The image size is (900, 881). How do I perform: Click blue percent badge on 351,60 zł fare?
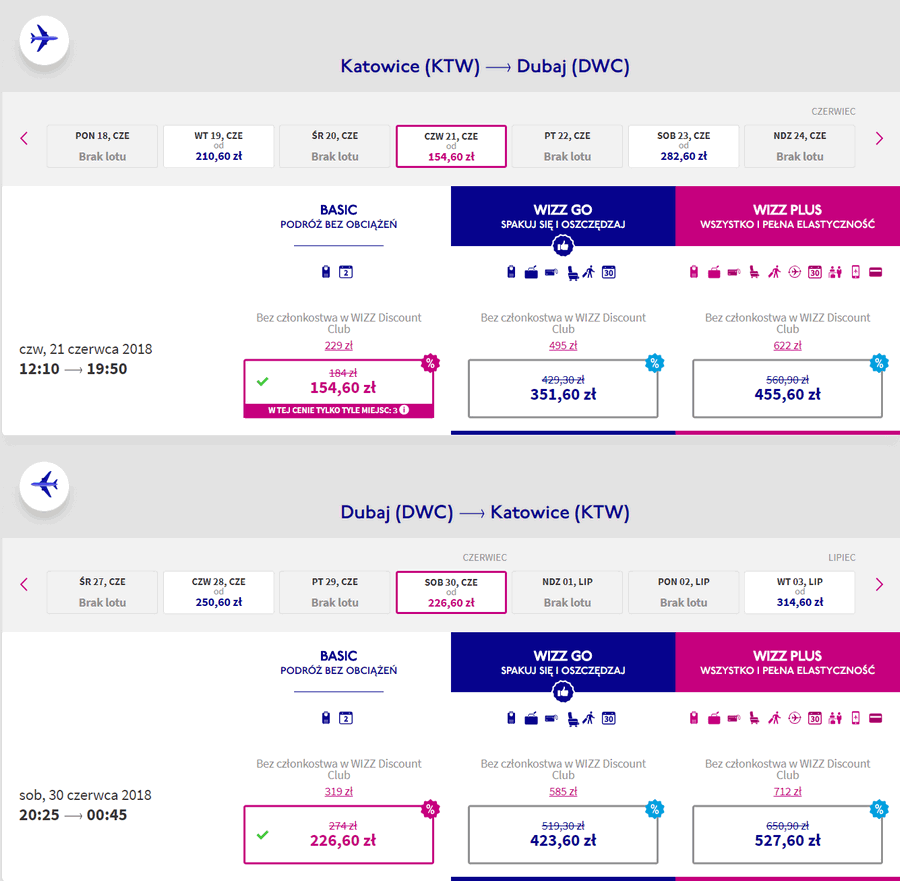[654, 363]
